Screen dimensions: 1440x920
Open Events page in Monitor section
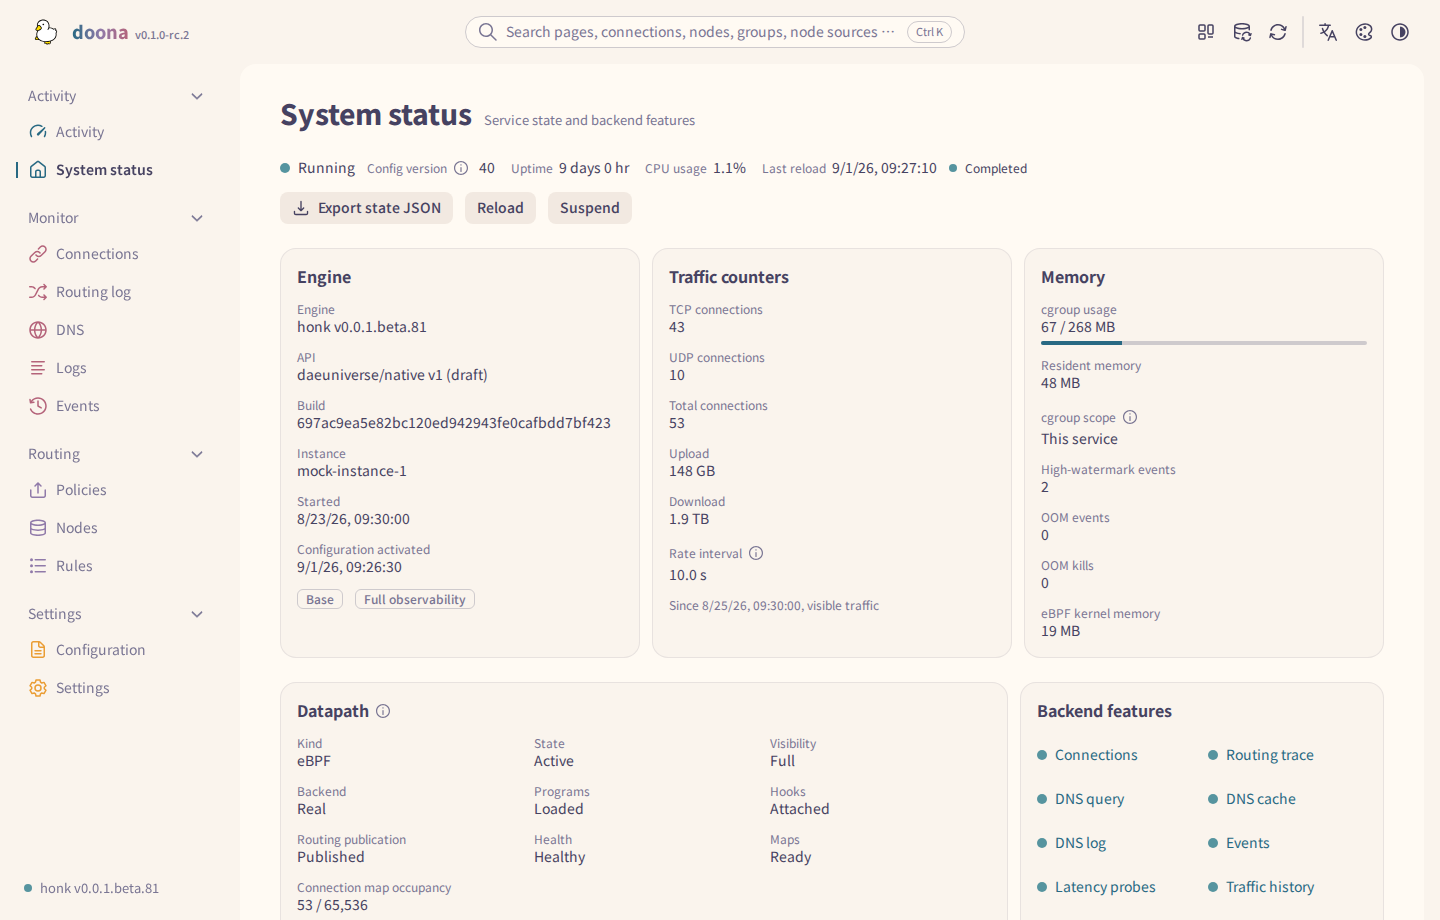[x=116, y=406]
